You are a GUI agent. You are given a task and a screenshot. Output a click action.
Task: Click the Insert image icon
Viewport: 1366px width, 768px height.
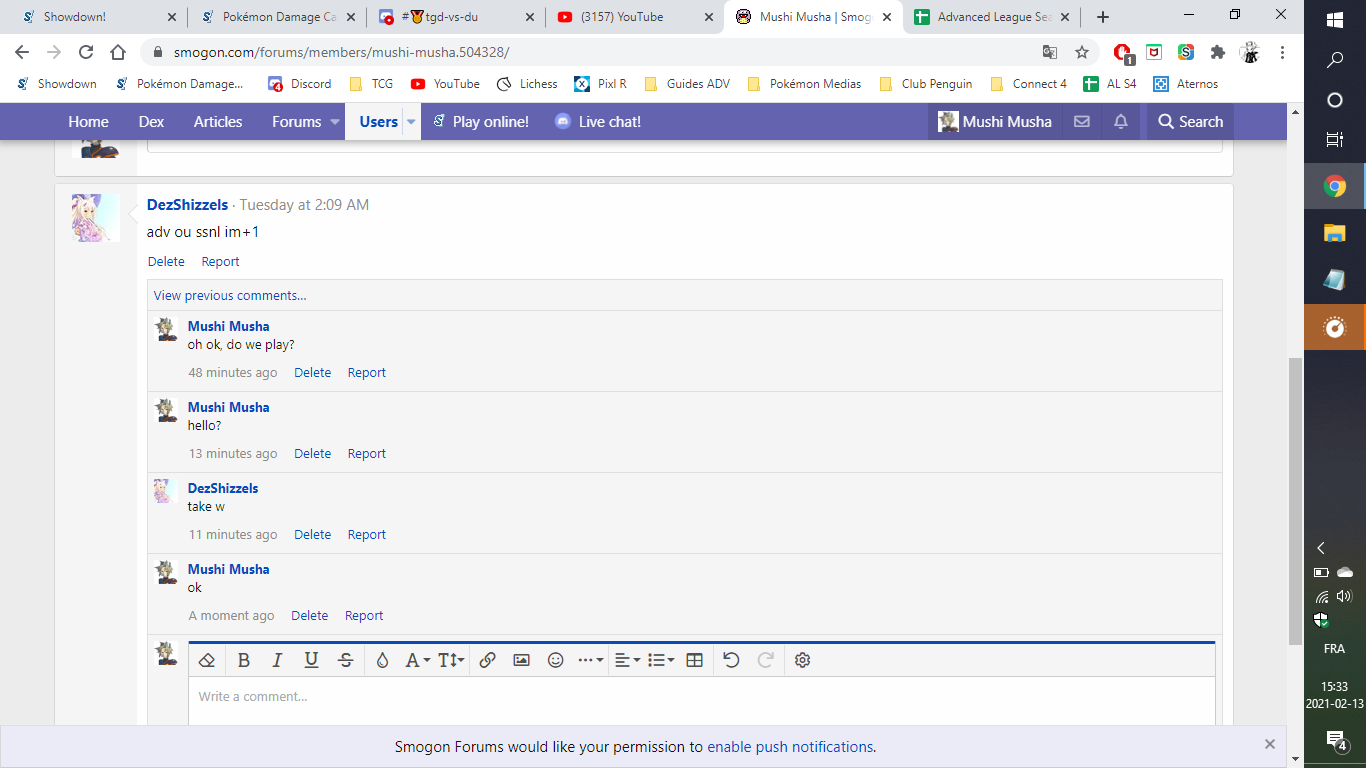(521, 660)
